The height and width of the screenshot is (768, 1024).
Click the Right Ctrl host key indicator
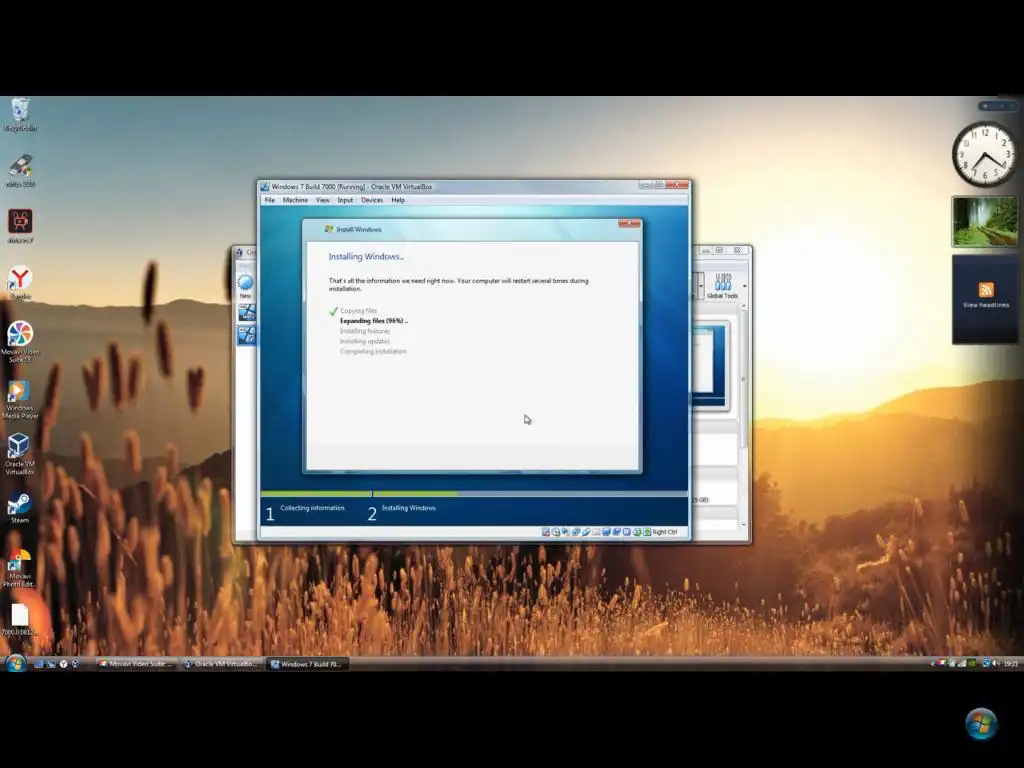[665, 532]
